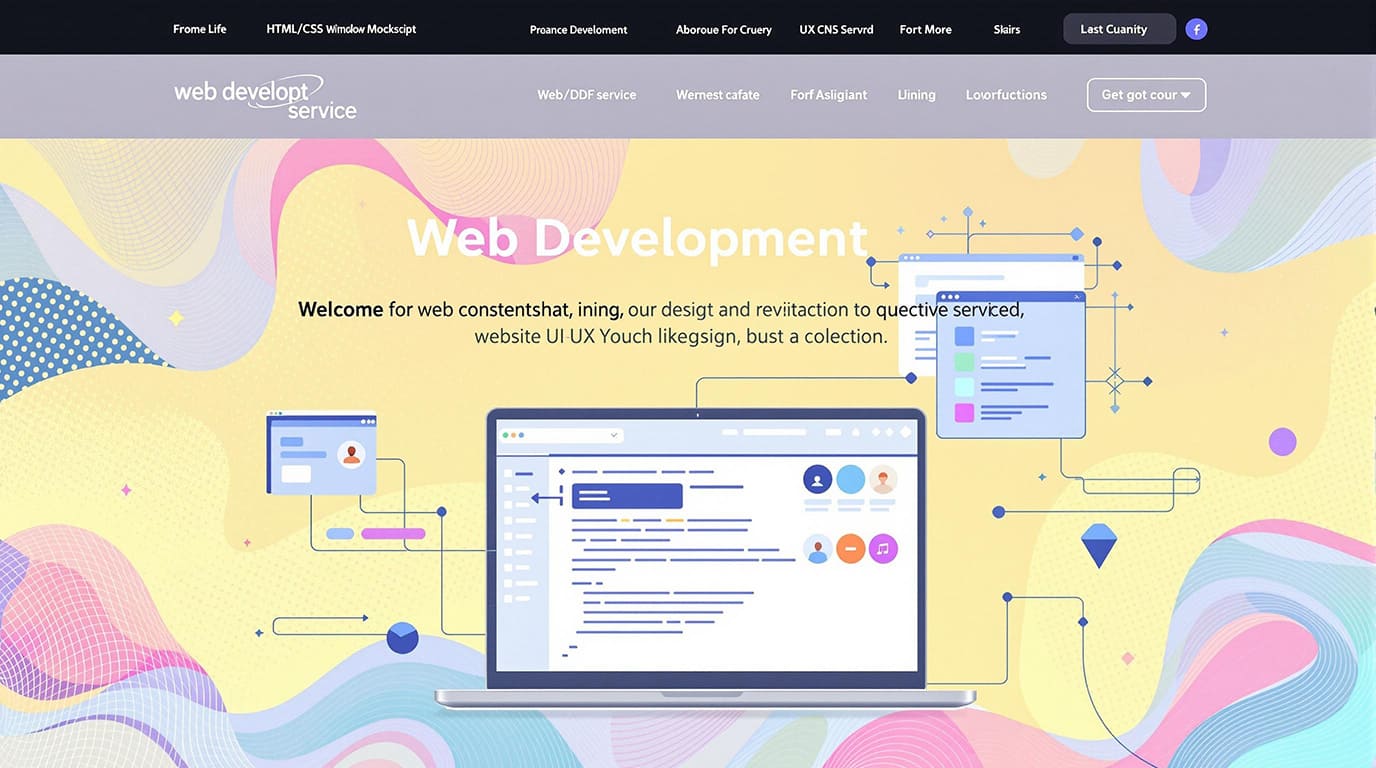Toggle the green status dot in the browser mockup
Viewport: 1376px width, 768px height.
point(505,435)
